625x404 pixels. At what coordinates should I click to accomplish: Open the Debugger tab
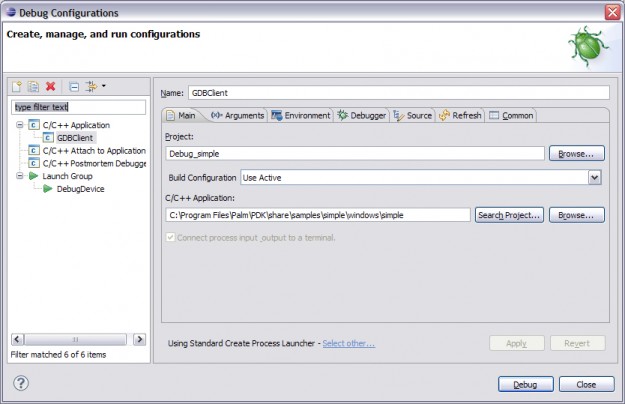pyautogui.click(x=362, y=116)
